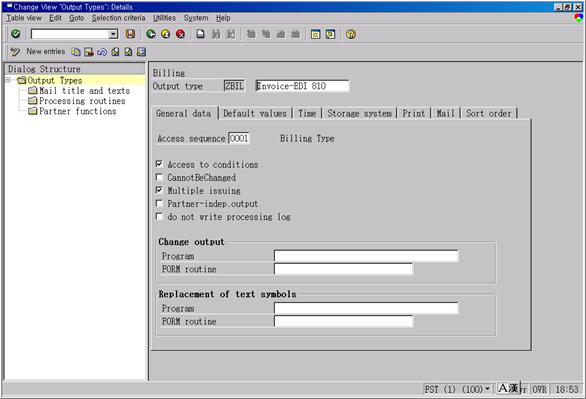Click the Previous Entry icon
Viewport: 586px width, 399px height.
point(115,52)
